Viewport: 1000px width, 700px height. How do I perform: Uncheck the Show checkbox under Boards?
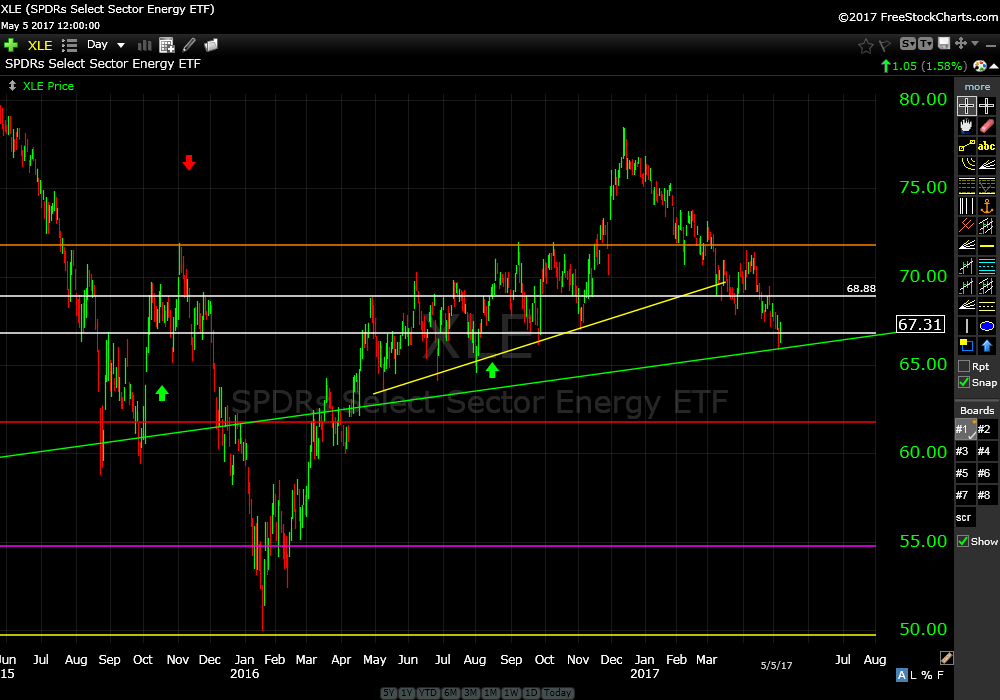pyautogui.click(x=964, y=541)
